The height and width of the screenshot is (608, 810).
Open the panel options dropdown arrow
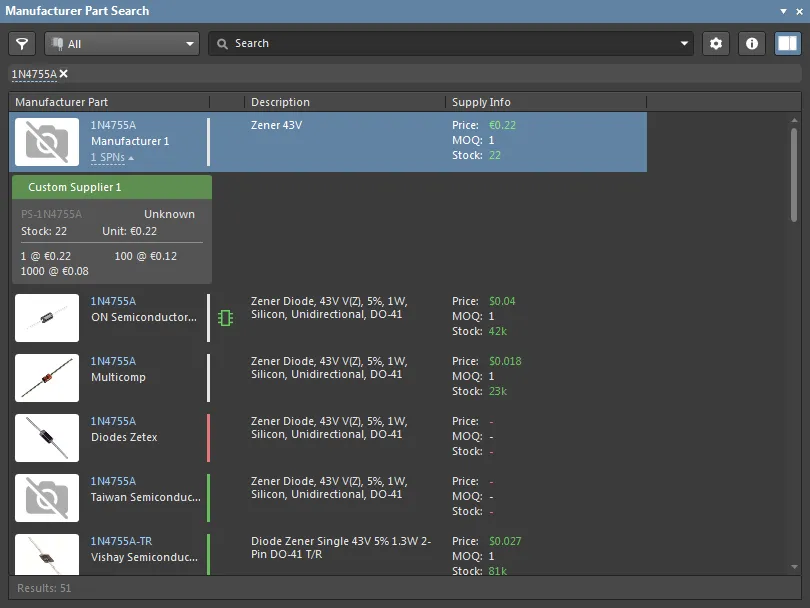(783, 11)
